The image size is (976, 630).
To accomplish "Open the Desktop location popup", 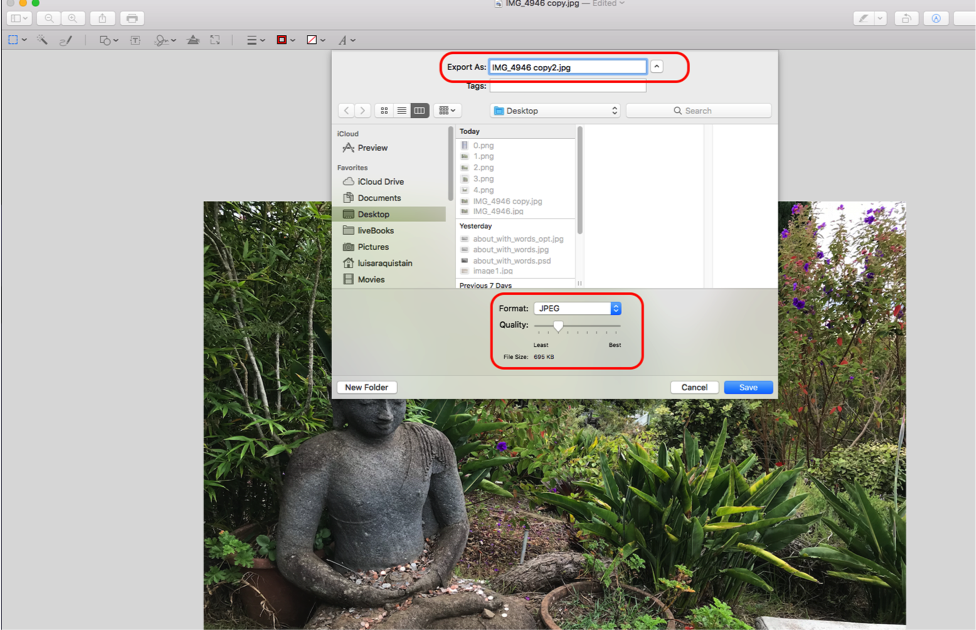I will click(555, 111).
